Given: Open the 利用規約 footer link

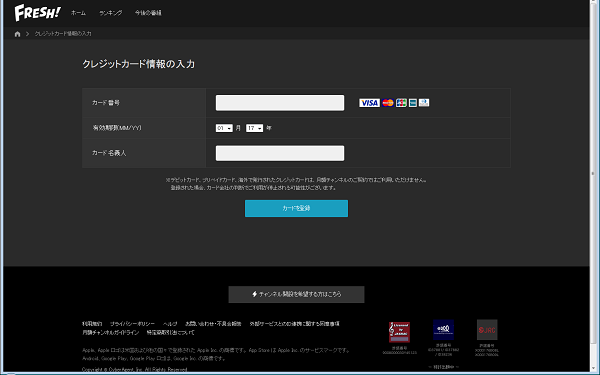Looking at the screenshot, I should coord(92,324).
